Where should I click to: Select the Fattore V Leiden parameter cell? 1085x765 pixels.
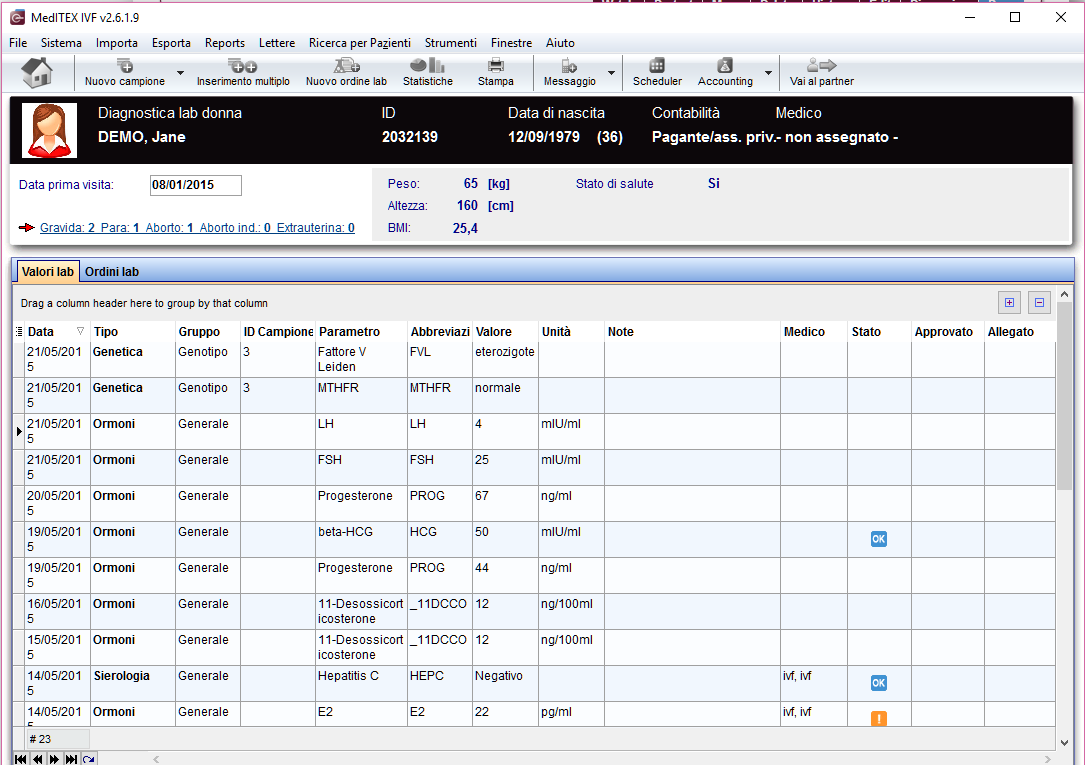pyautogui.click(x=361, y=359)
